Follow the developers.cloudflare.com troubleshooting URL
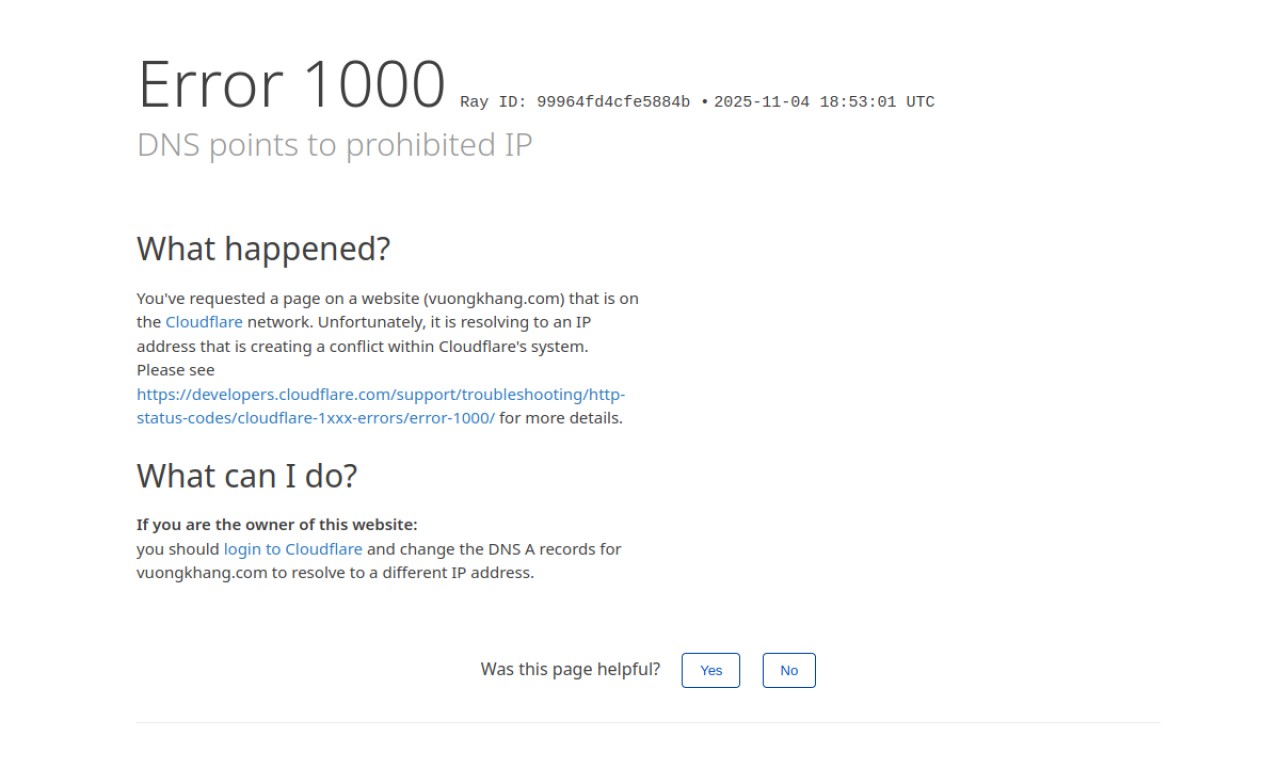1280x768 pixels. (x=380, y=394)
